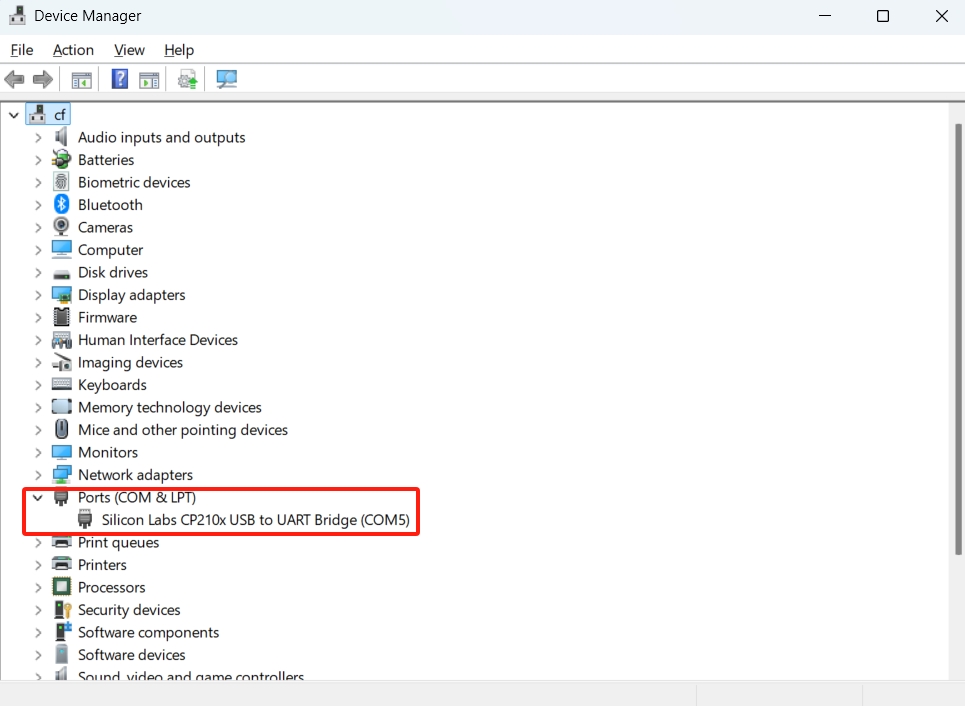
Task: Open the View menu
Action: point(129,50)
